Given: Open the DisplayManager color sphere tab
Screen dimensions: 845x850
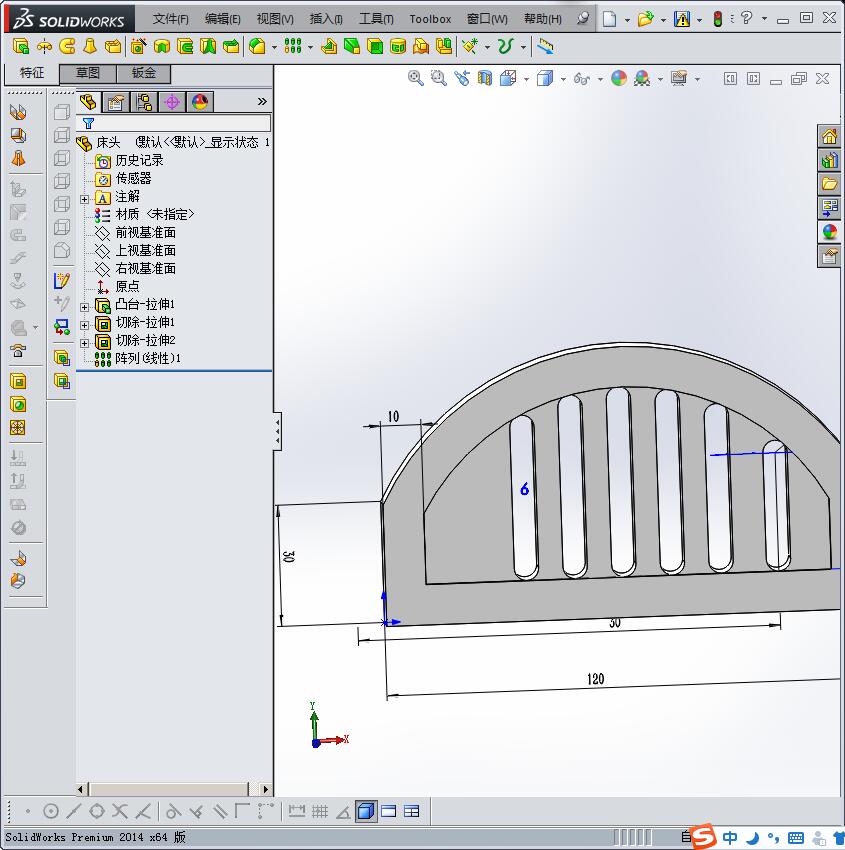Looking at the screenshot, I should 200,101.
